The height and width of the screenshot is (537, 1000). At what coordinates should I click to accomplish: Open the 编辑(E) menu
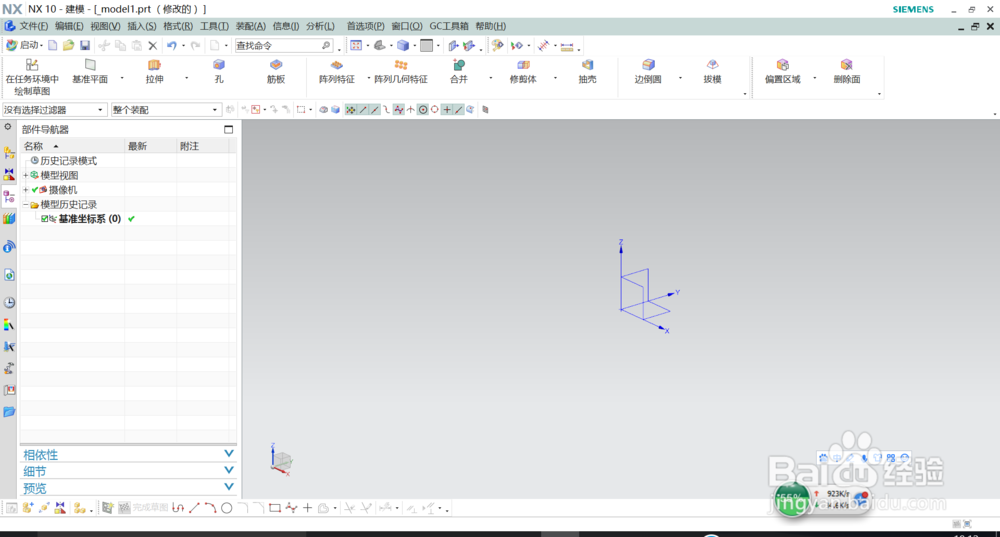click(69, 26)
